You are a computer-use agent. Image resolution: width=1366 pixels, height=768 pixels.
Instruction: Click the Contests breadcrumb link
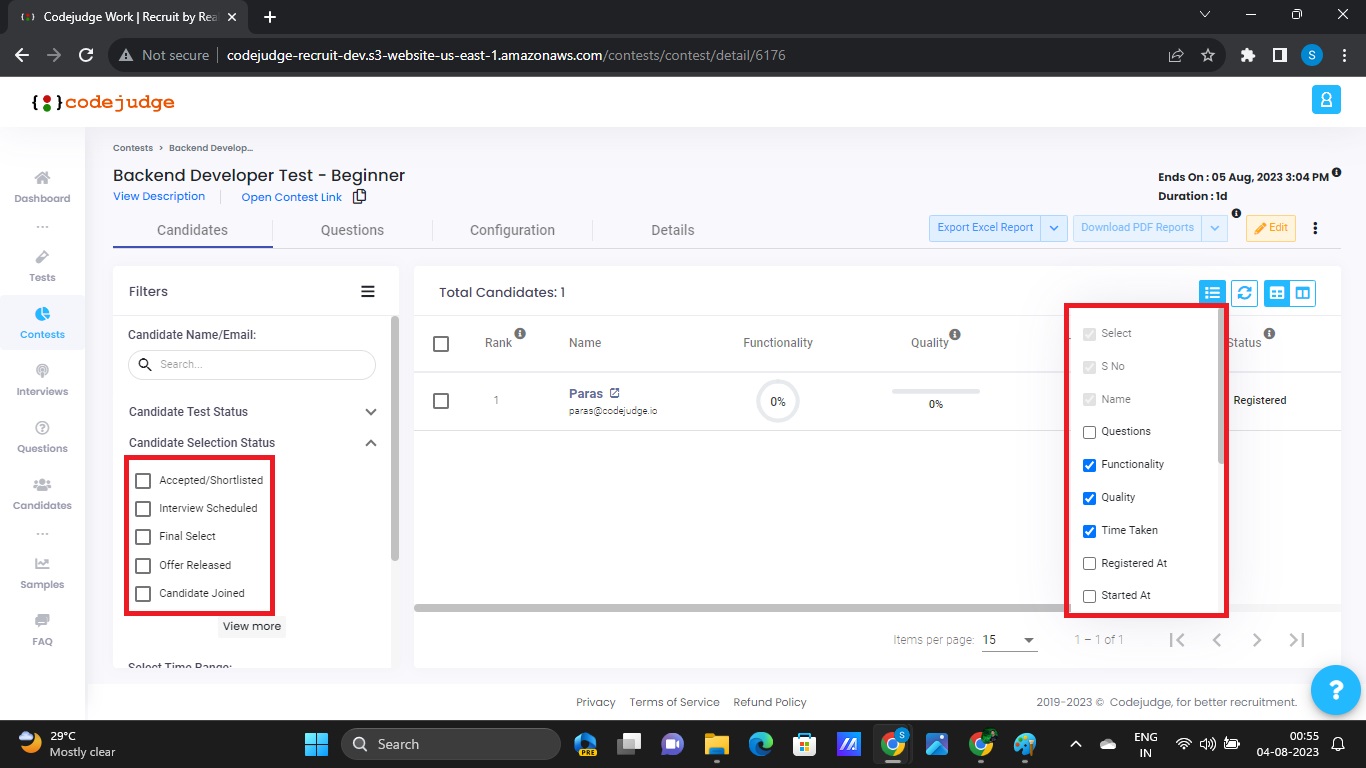pyautogui.click(x=133, y=148)
